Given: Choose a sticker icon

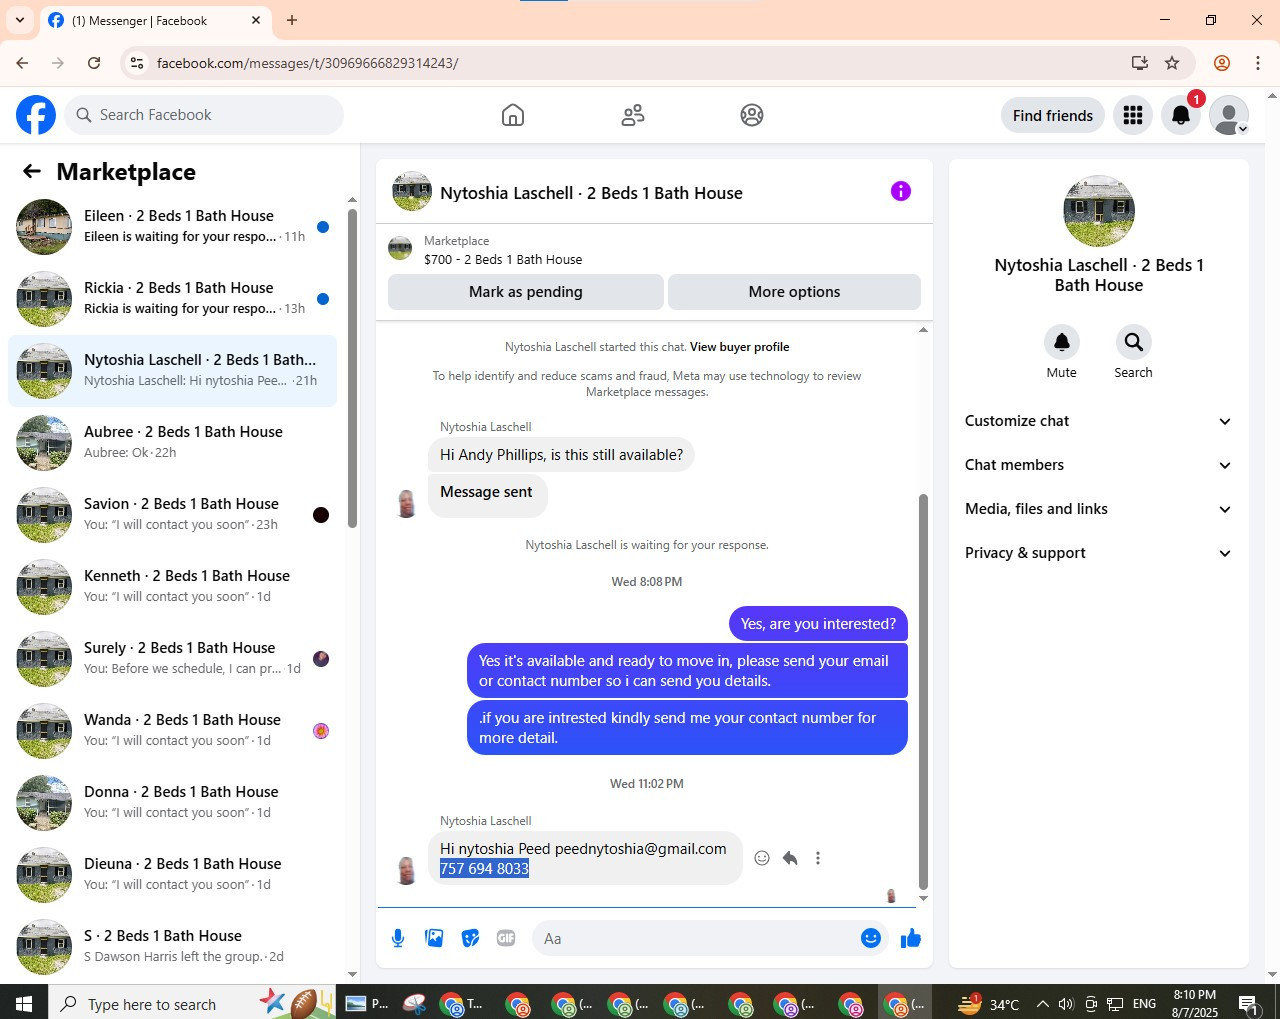Looking at the screenshot, I should [x=470, y=938].
